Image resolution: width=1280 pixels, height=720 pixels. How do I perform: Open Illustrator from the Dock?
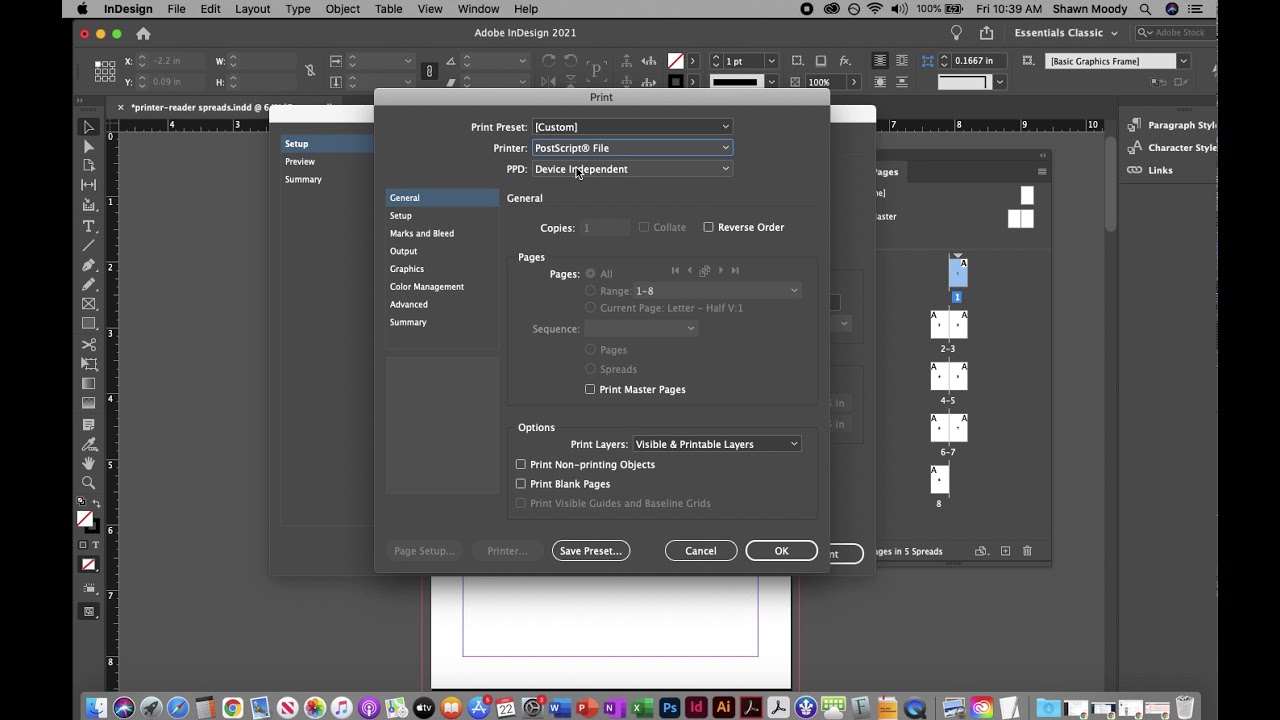click(723, 708)
